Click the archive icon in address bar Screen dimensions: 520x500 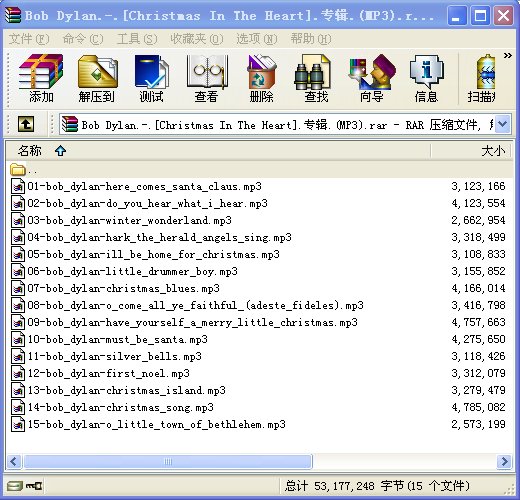coord(70,124)
